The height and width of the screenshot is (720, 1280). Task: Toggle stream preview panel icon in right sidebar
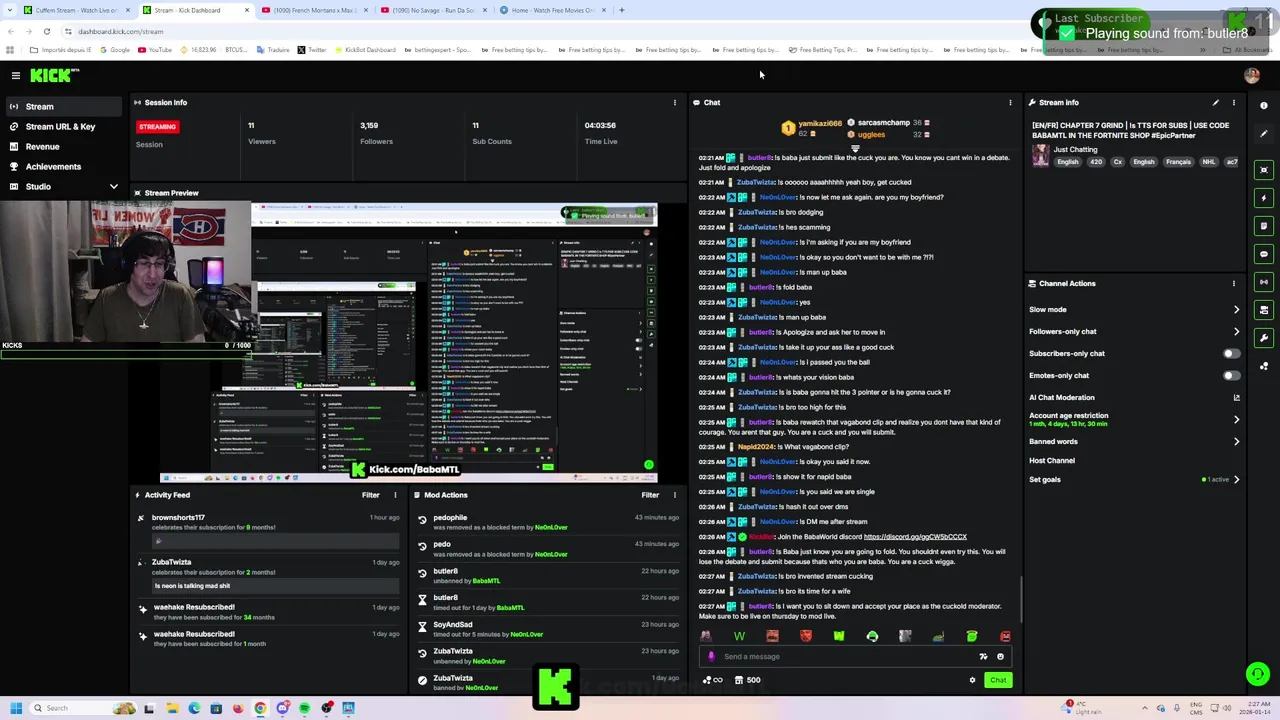(1264, 169)
